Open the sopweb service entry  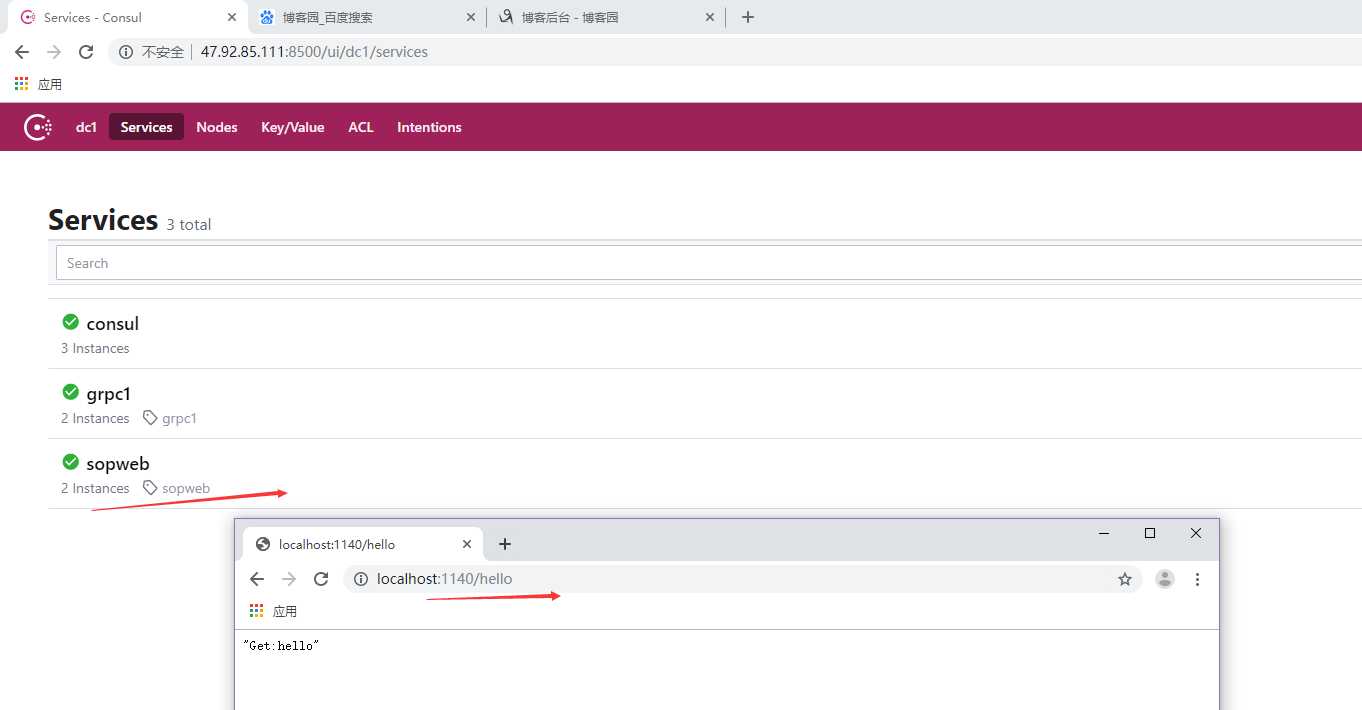[x=705, y=474]
